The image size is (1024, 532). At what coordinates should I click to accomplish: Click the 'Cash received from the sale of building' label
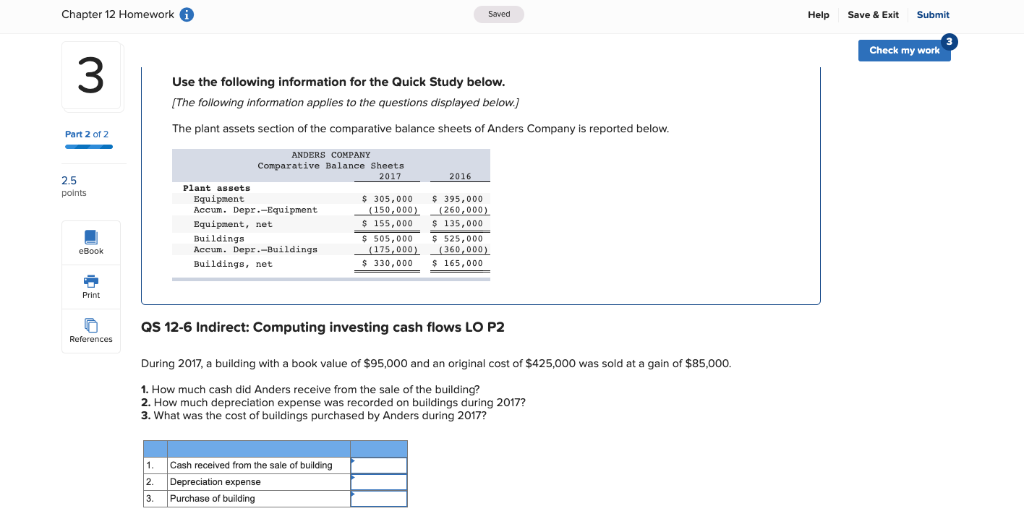[251, 465]
